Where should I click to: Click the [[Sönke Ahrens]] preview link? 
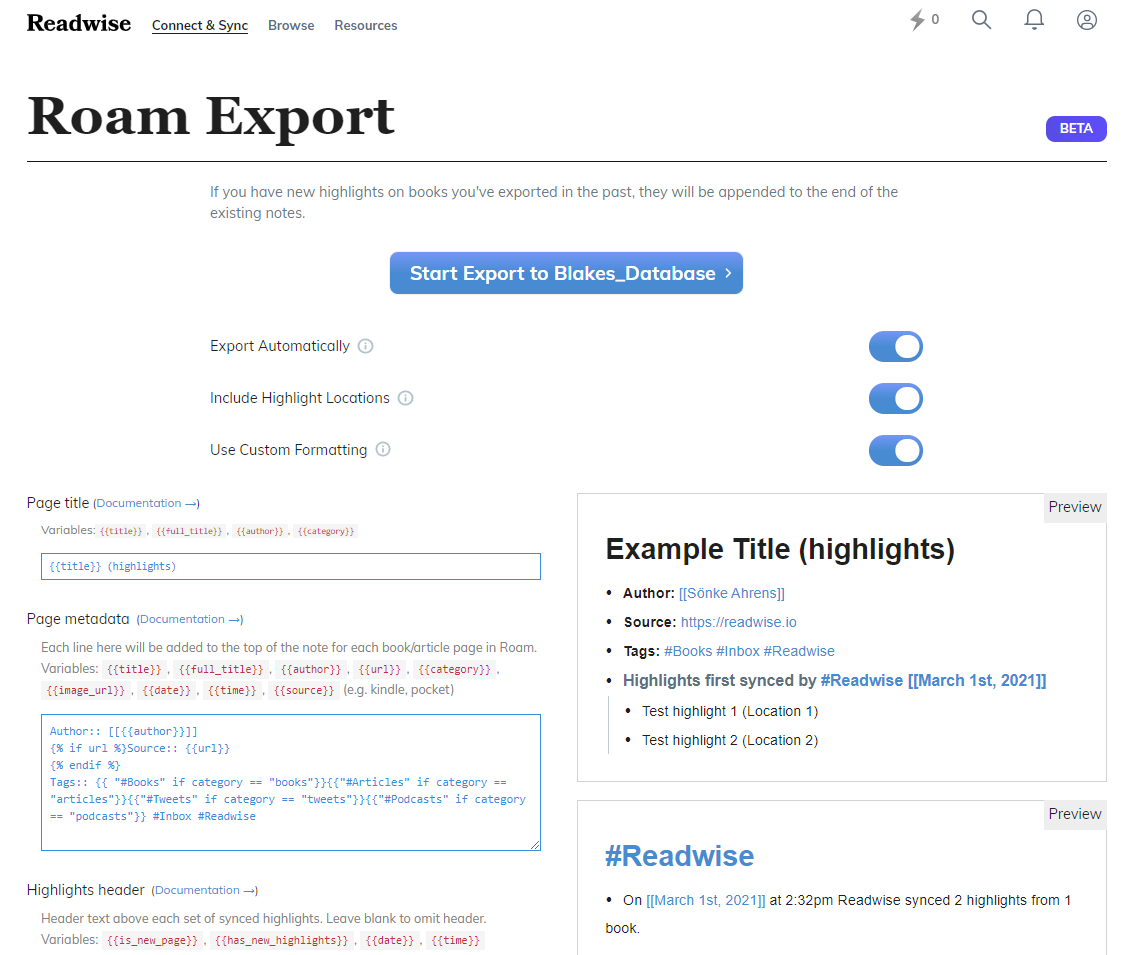coord(732,593)
